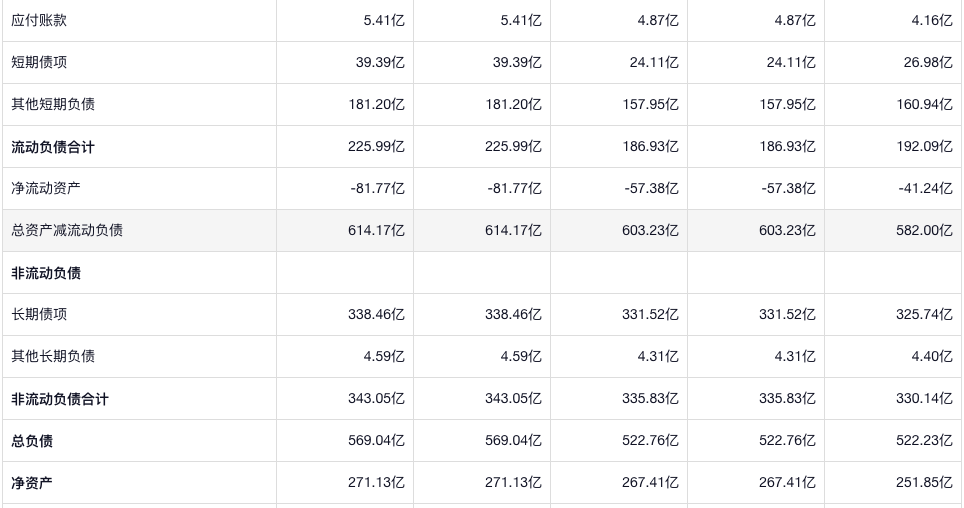Select the highlighted 总资产减流动负债 row label
The image size is (964, 508).
[x=67, y=230]
